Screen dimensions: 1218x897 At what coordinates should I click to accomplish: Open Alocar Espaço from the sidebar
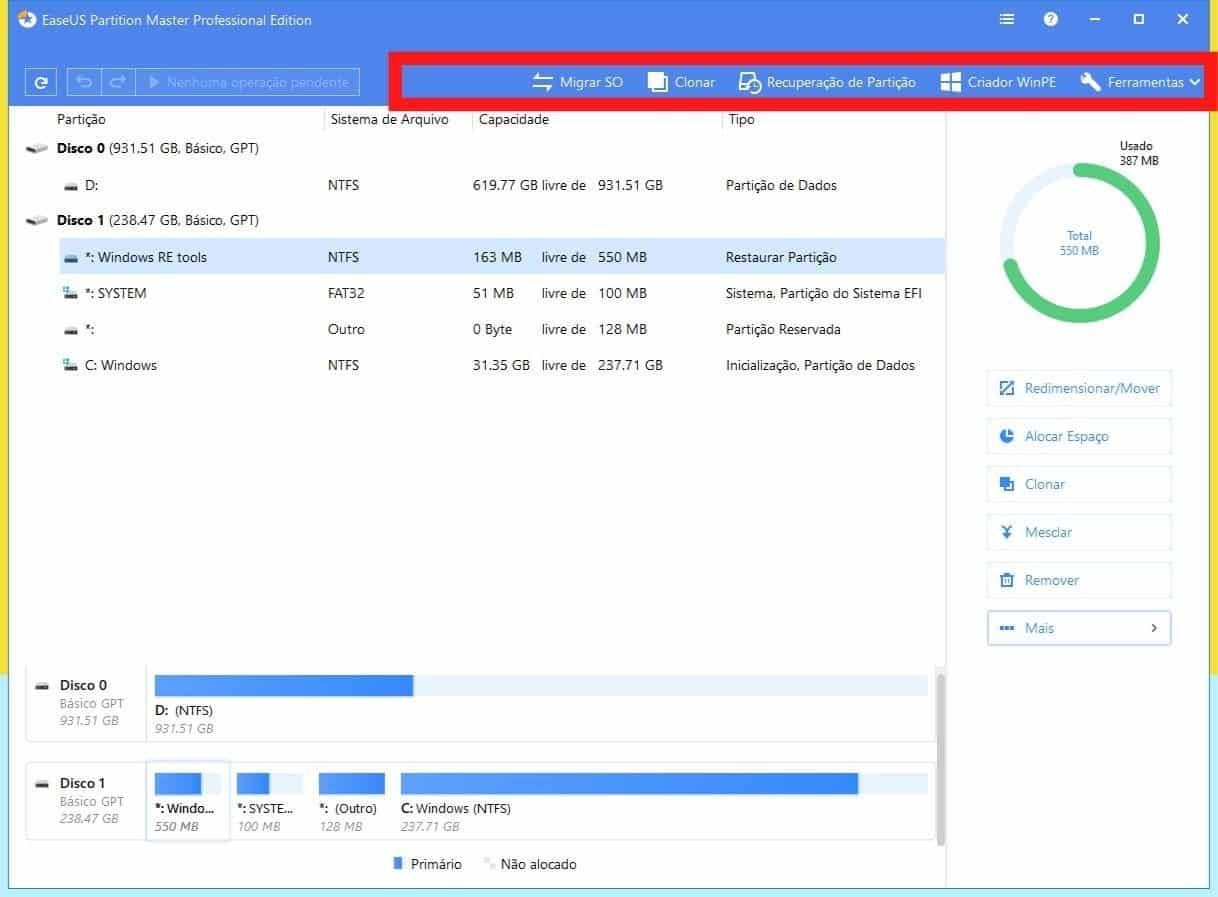(1078, 436)
